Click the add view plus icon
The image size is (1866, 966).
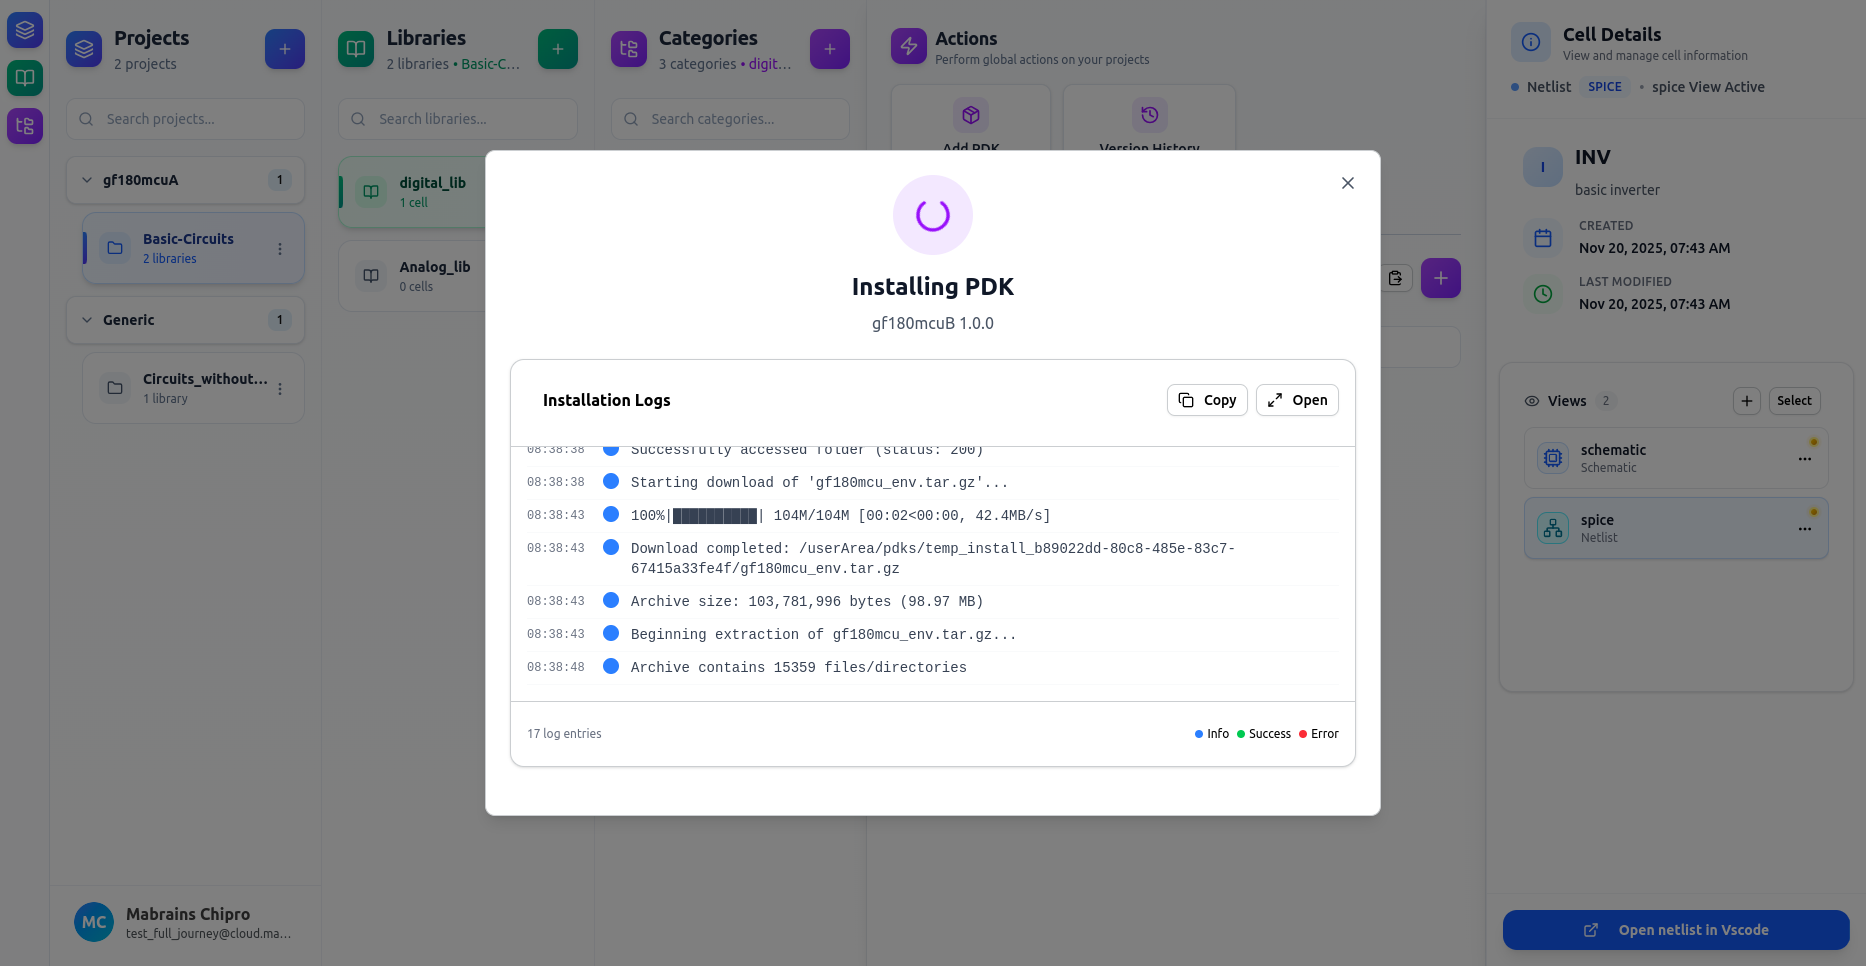point(1746,401)
